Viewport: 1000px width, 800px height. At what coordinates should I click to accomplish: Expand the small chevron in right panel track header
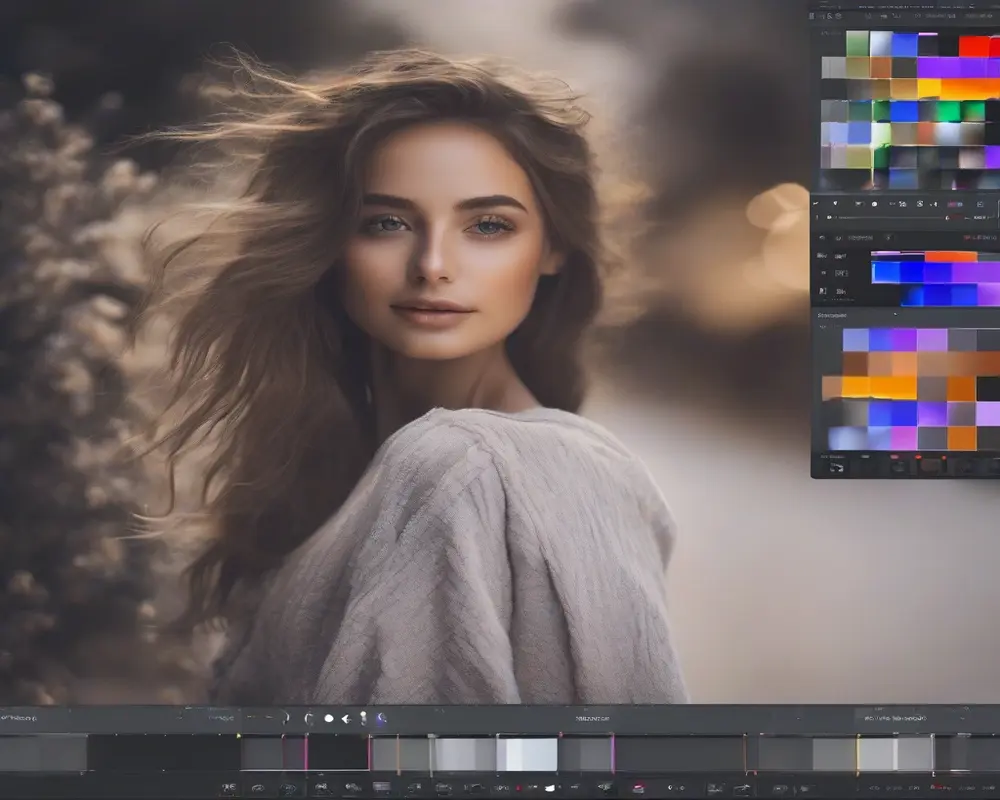tap(888, 238)
